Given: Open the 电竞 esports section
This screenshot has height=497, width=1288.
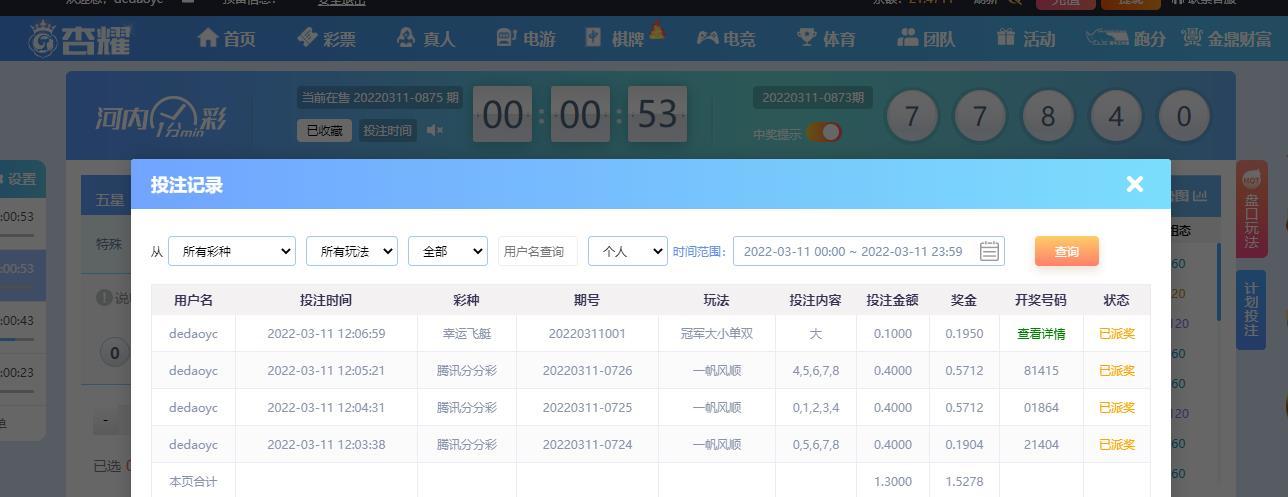Looking at the screenshot, I should [x=726, y=38].
